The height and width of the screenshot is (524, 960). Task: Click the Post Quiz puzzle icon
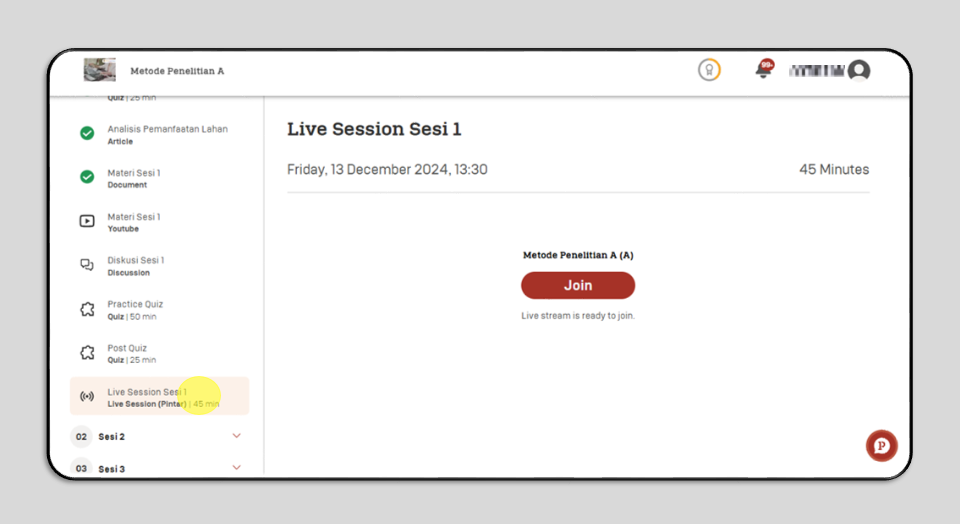[x=87, y=353]
